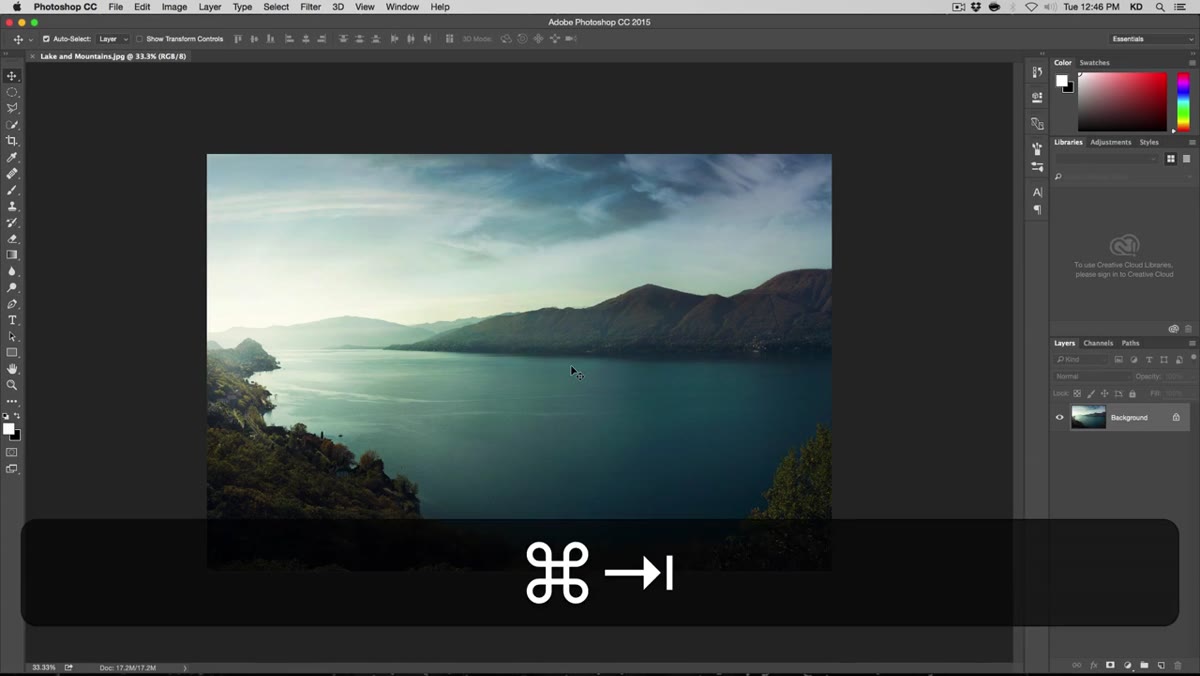
Task: Open the Image menu
Action: [174, 7]
